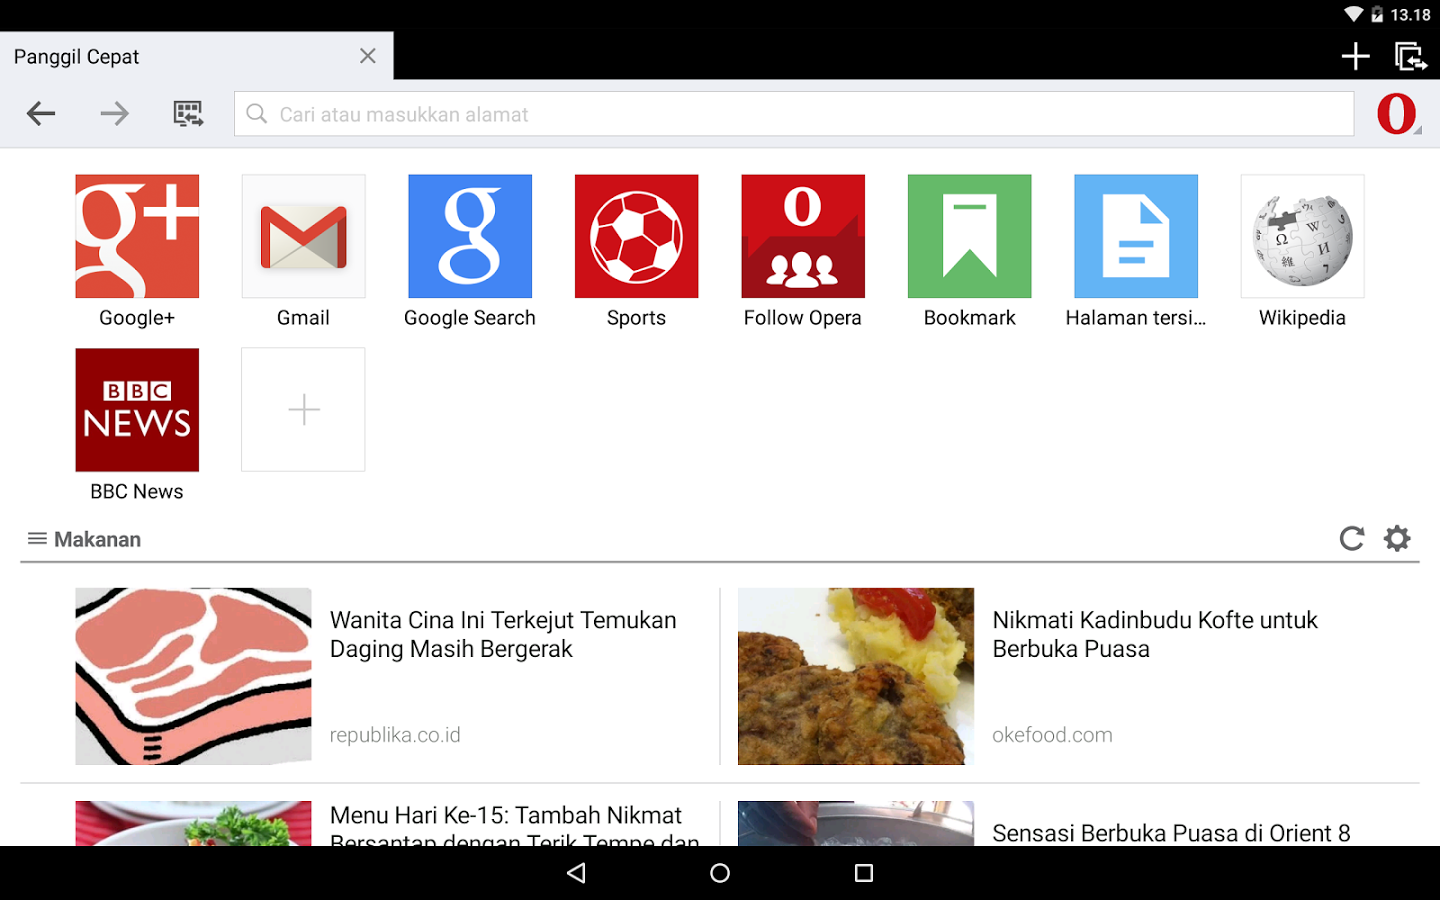This screenshot has width=1440, height=900.
Task: Open the Wikipedia speed dial
Action: [x=1302, y=236]
